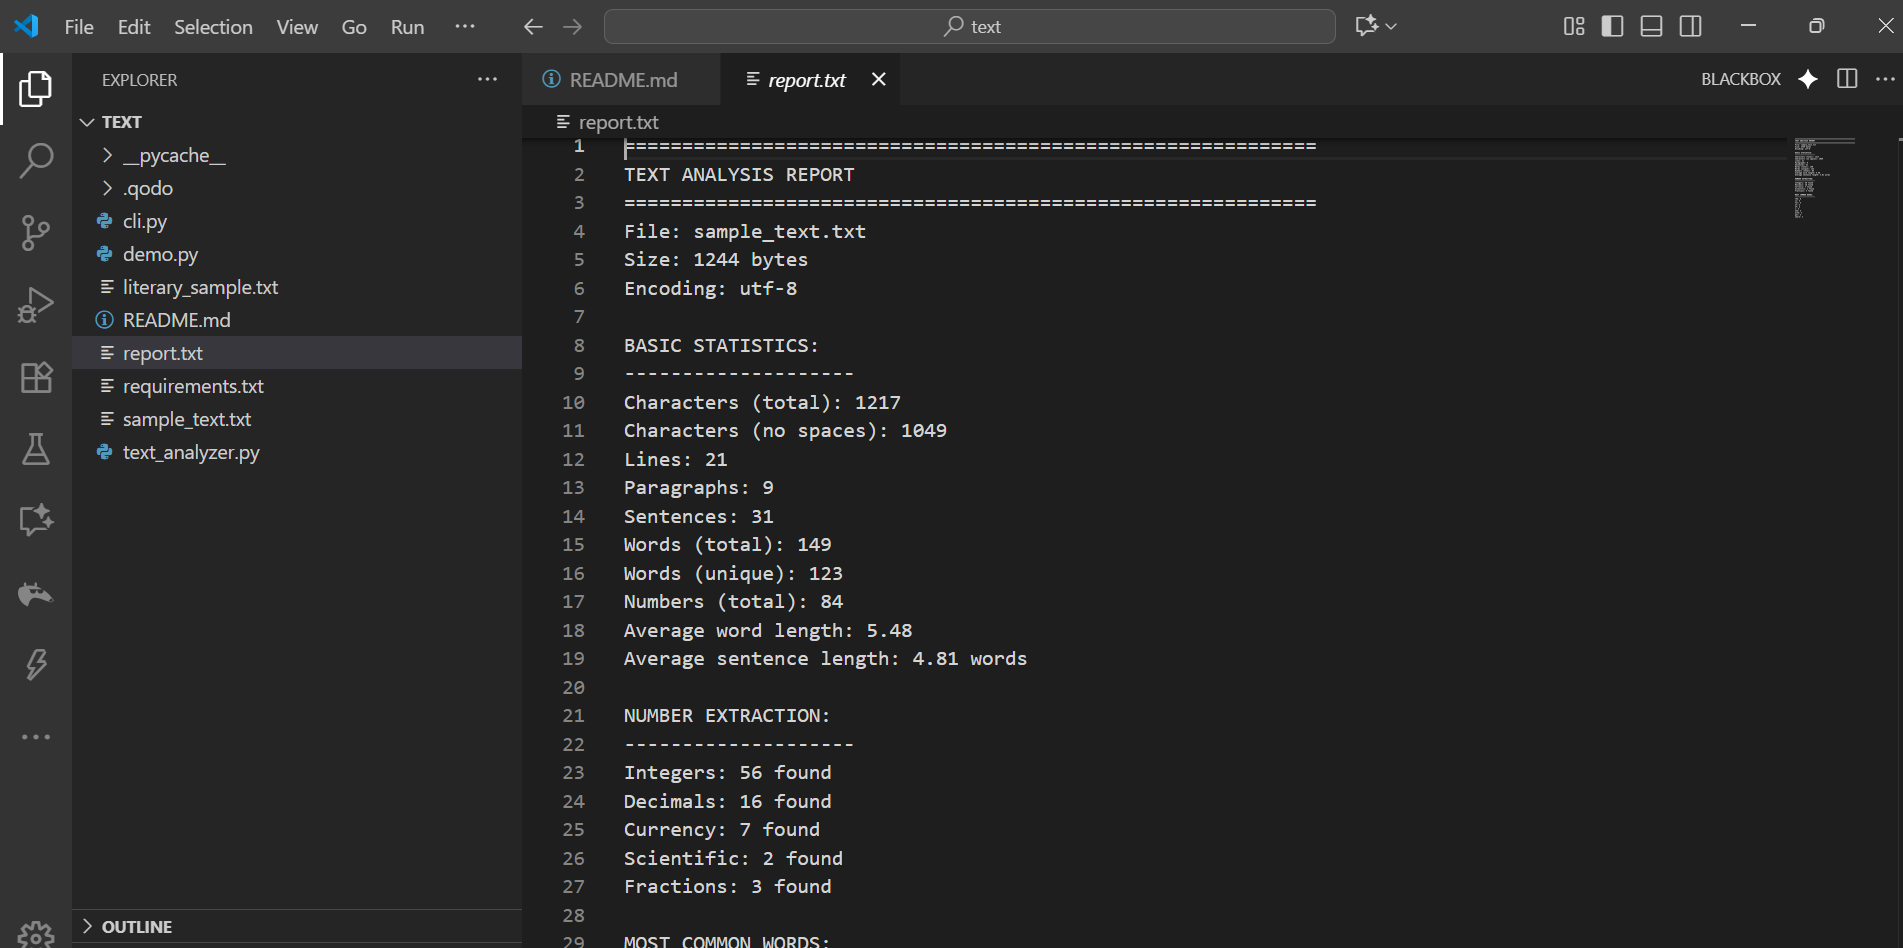Open the Extensions view
This screenshot has height=948, width=1903.
(x=36, y=377)
